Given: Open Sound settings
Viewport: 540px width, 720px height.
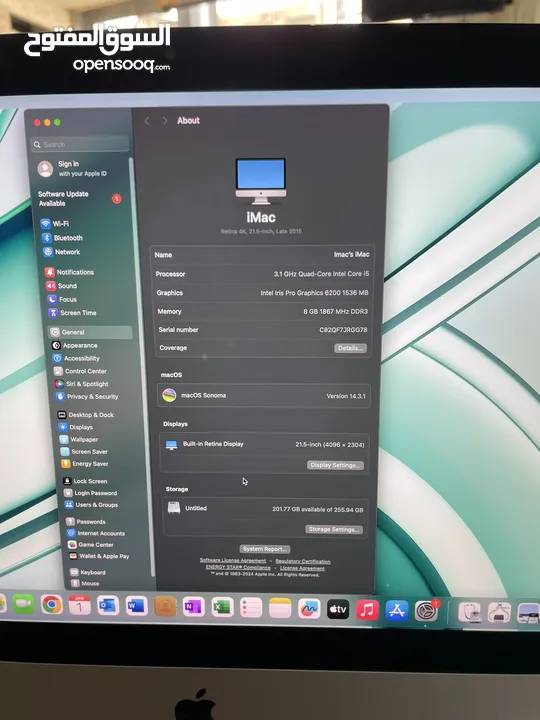Looking at the screenshot, I should (61, 286).
